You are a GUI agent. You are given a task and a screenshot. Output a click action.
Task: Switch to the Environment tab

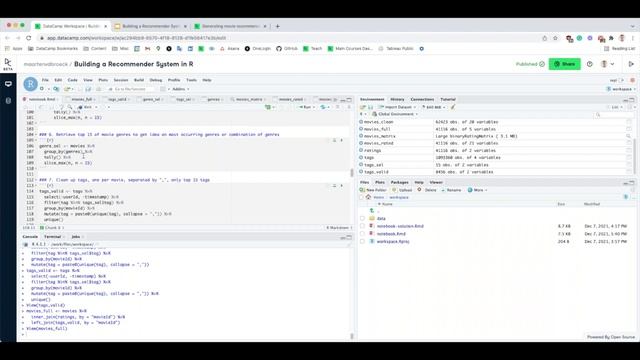372,99
